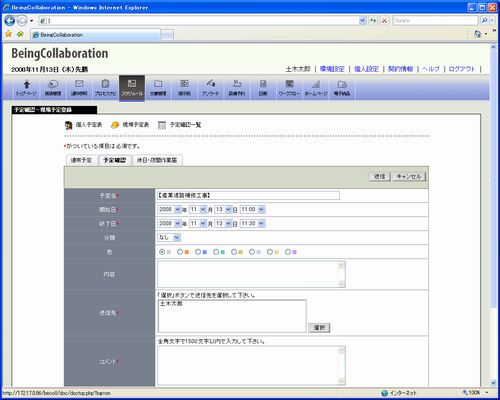
Task: Open the ホームページ navigation icon
Action: (316, 88)
